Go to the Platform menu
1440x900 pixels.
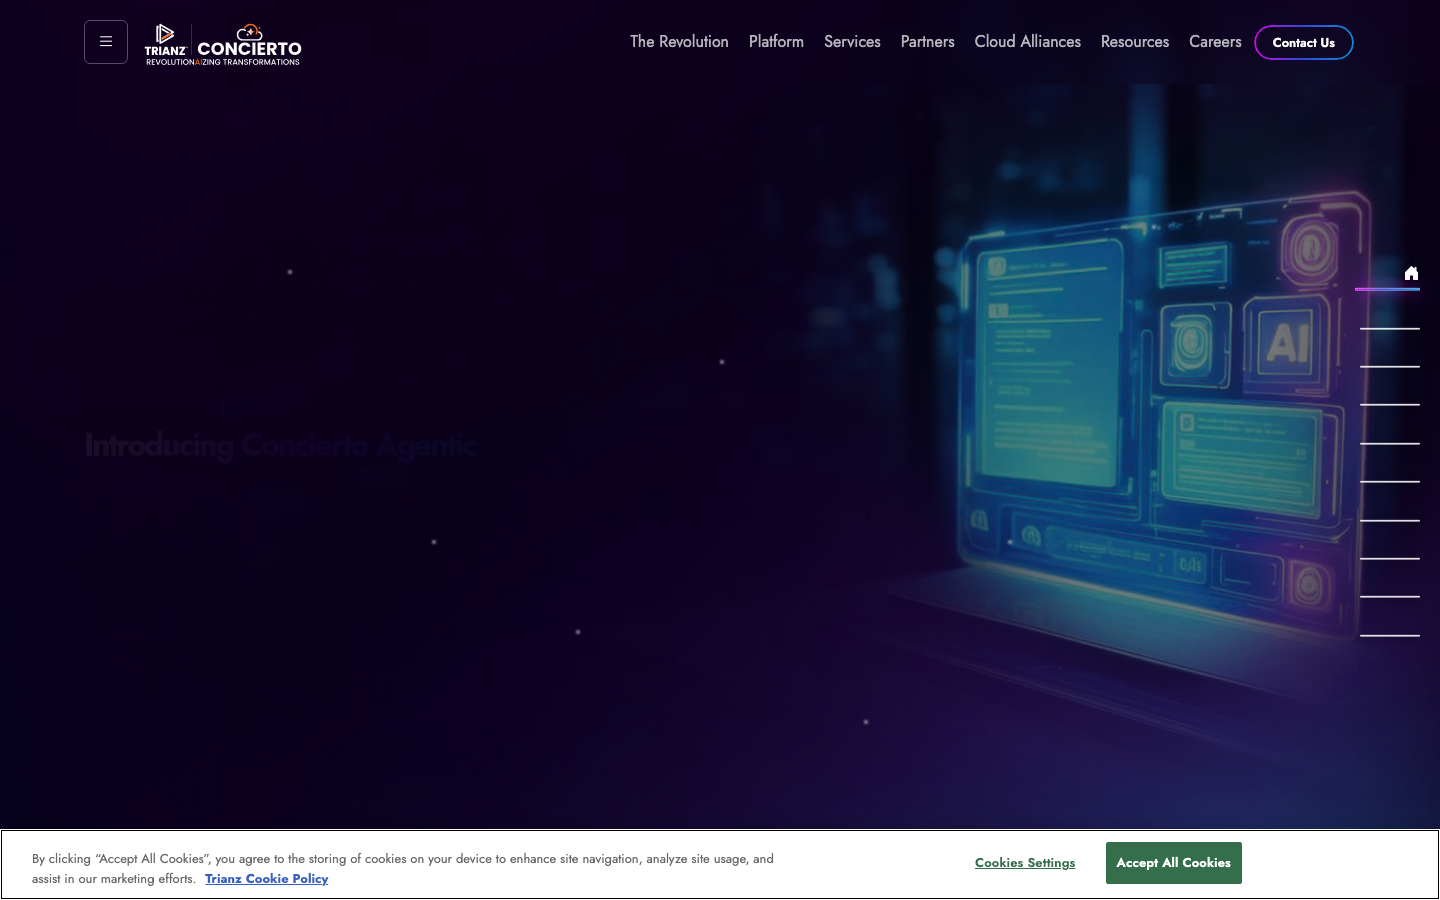(x=776, y=42)
